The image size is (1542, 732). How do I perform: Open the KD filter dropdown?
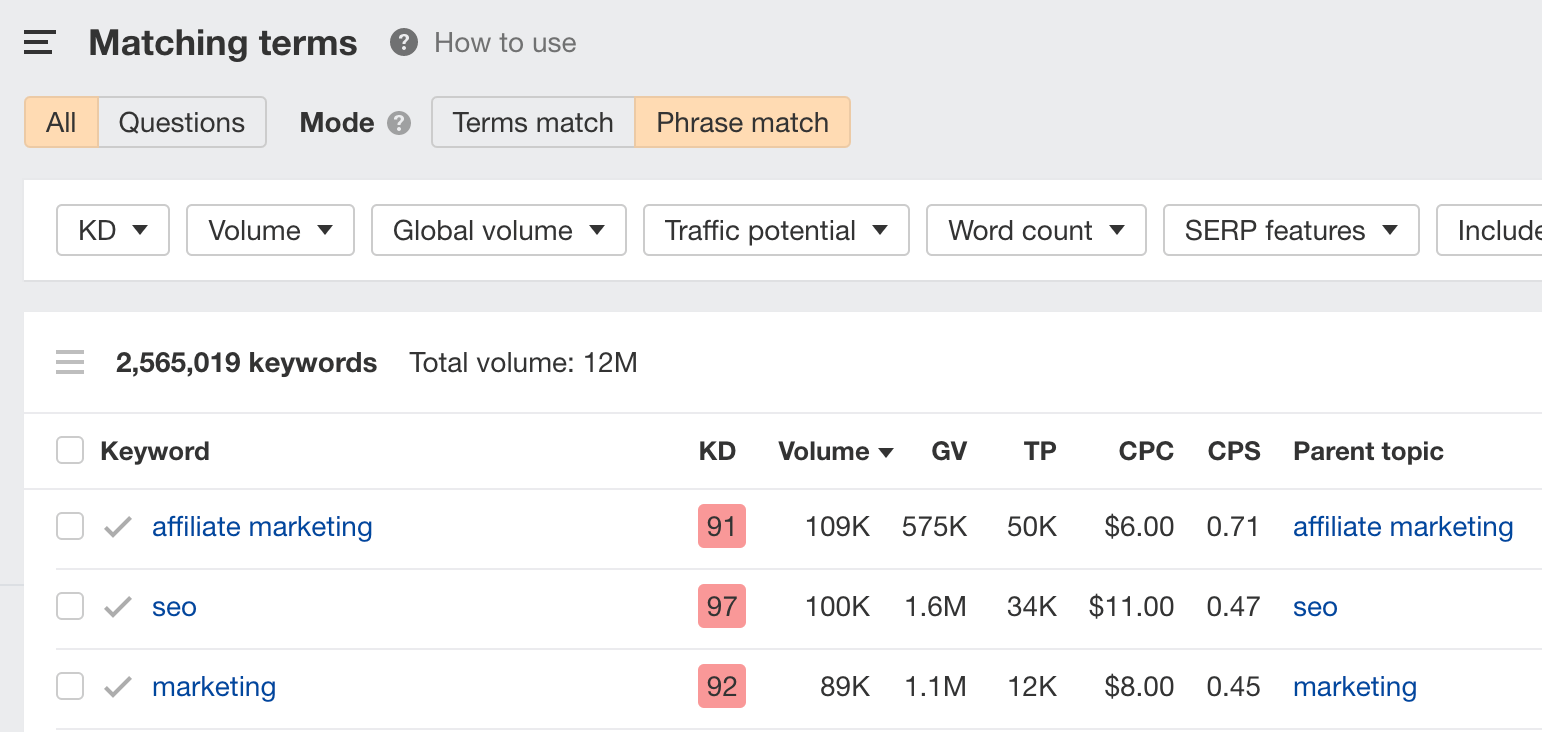[x=112, y=230]
